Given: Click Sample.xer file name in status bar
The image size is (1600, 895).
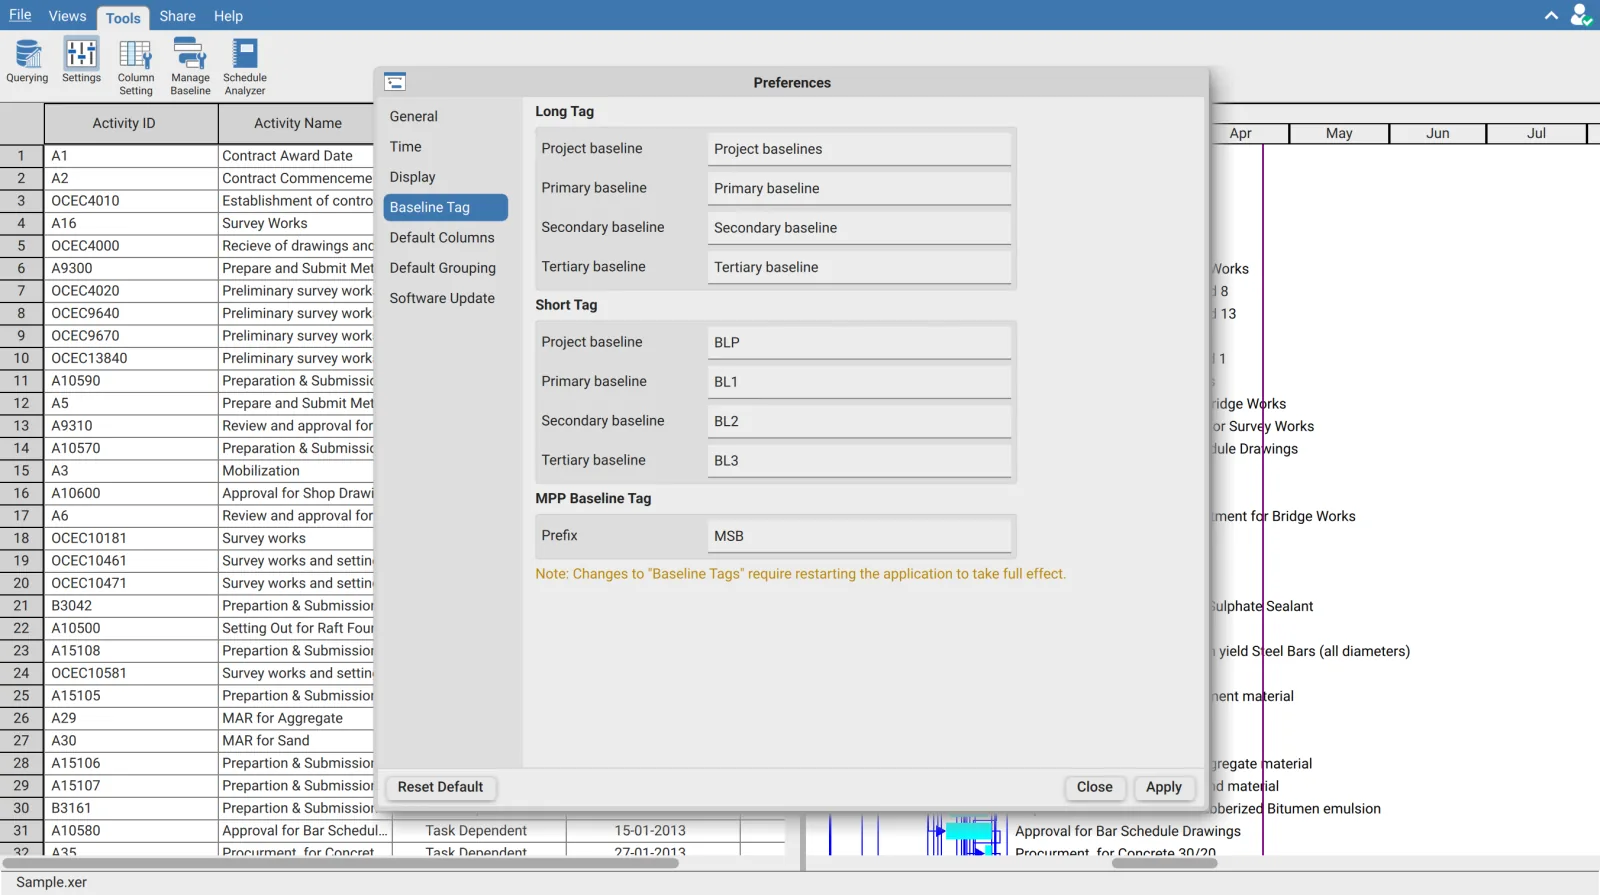Looking at the screenshot, I should [x=51, y=882].
